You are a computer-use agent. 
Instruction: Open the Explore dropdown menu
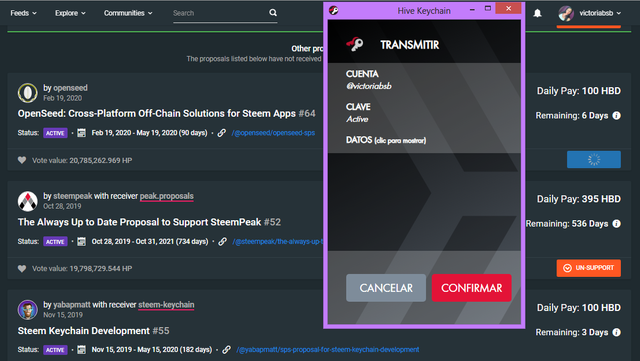click(71, 13)
